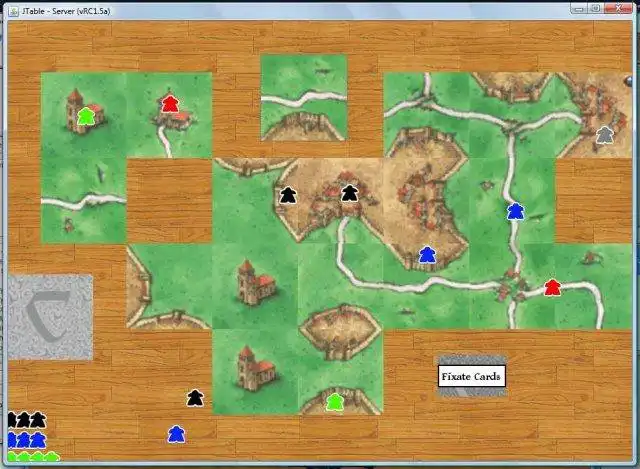Select the red meeple on the right-hand road
Screen dimensions: 640x469
[552, 287]
